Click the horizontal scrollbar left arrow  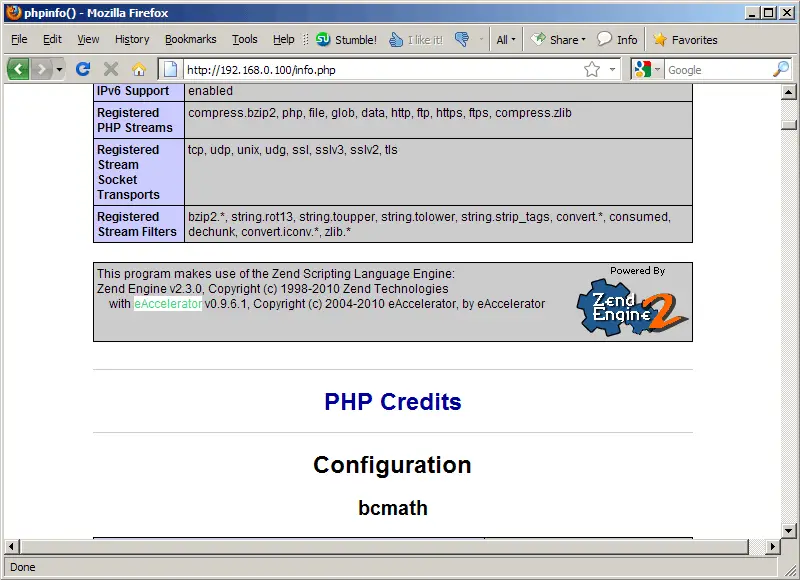pyautogui.click(x=12, y=546)
